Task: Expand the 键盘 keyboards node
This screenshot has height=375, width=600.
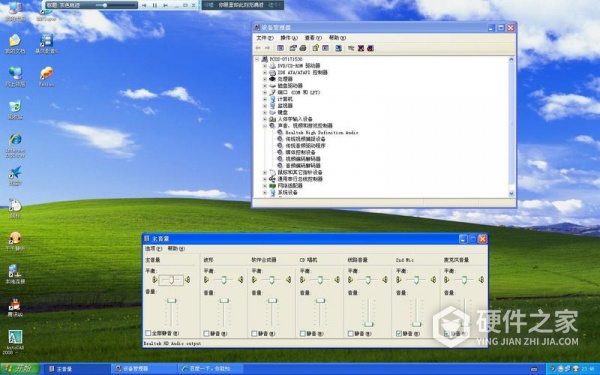Action: [265, 112]
